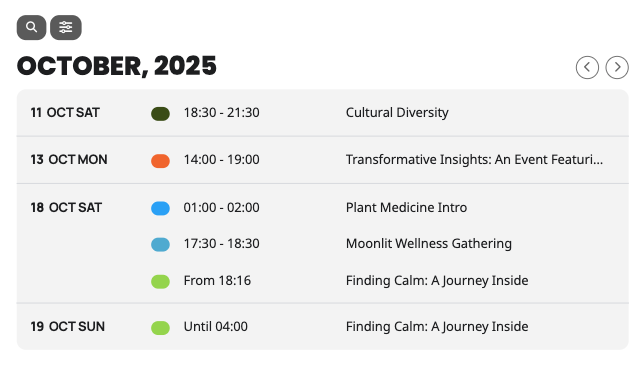
Task: Open Plant Medicine Intro event
Action: 406,207
